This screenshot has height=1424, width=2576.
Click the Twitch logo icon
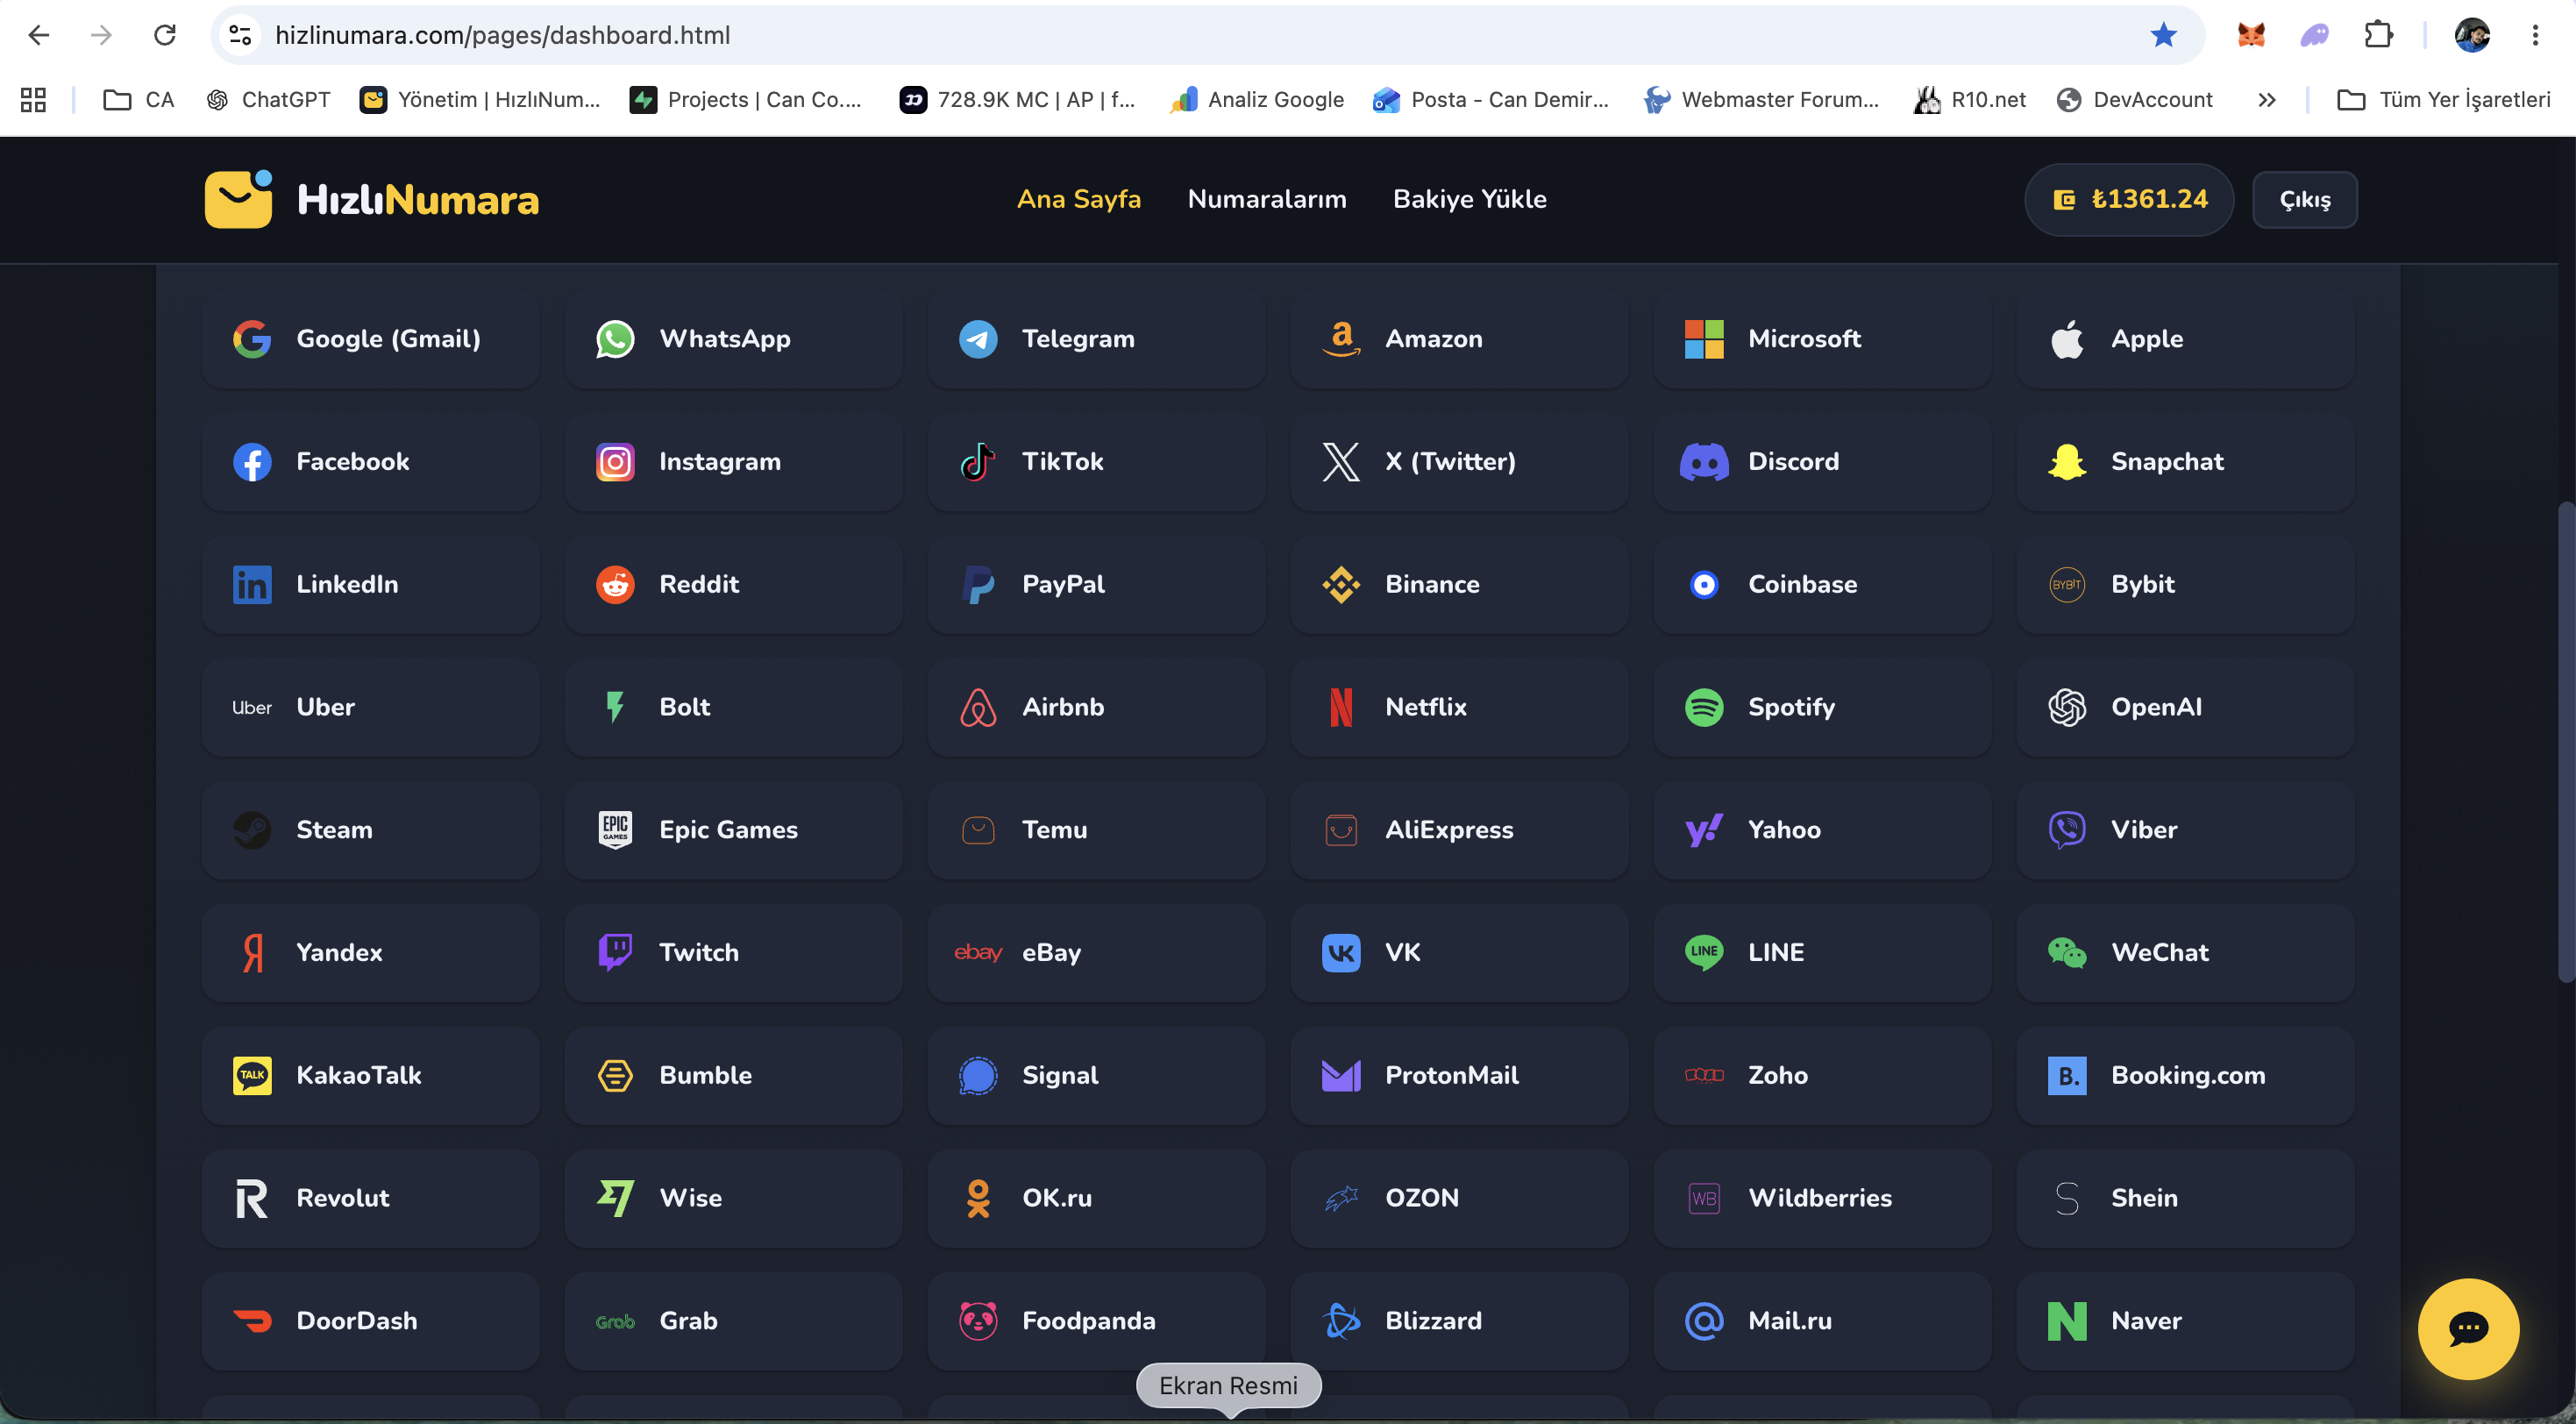[x=615, y=953]
